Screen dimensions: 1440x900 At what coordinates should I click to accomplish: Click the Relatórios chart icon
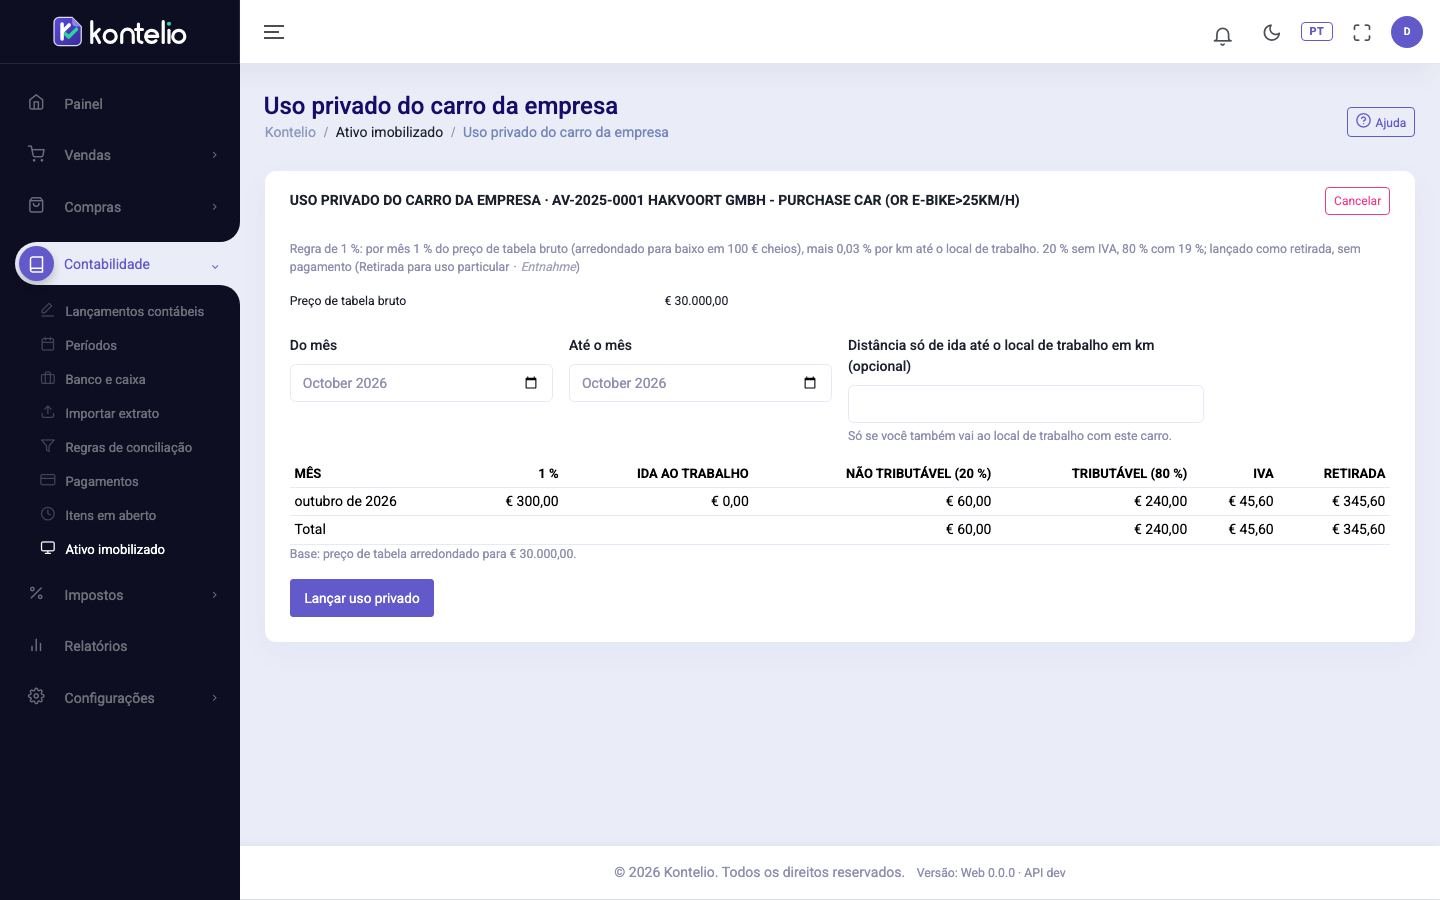[x=37, y=645]
